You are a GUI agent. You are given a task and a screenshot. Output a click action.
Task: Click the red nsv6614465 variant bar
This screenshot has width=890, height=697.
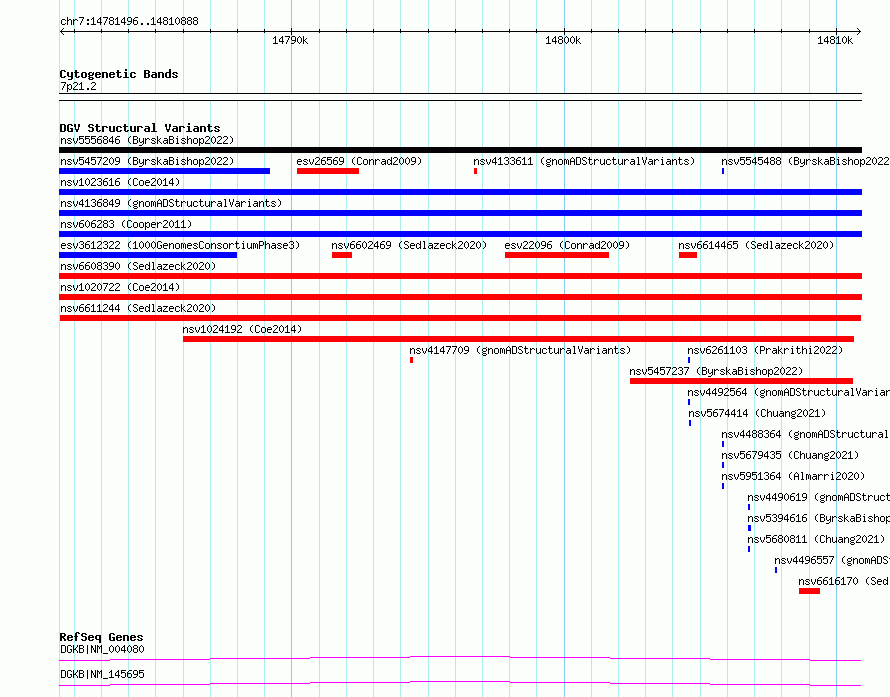pyautogui.click(x=688, y=255)
